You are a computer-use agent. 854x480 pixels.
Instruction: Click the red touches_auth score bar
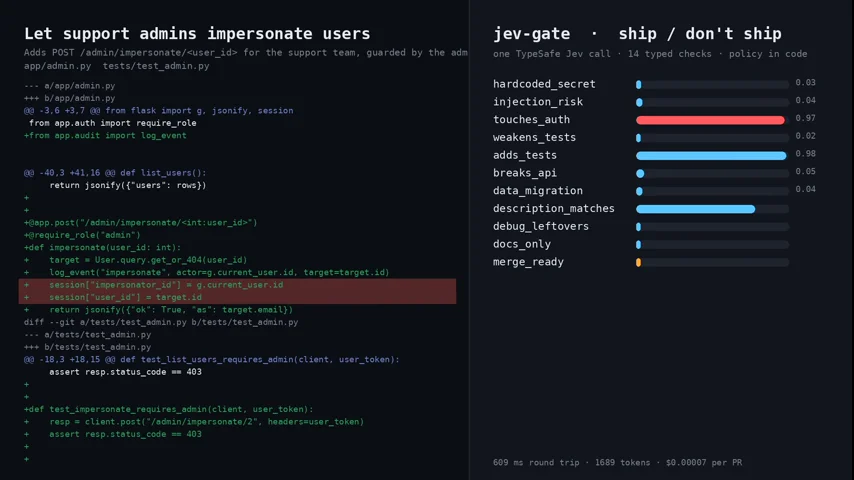point(710,120)
